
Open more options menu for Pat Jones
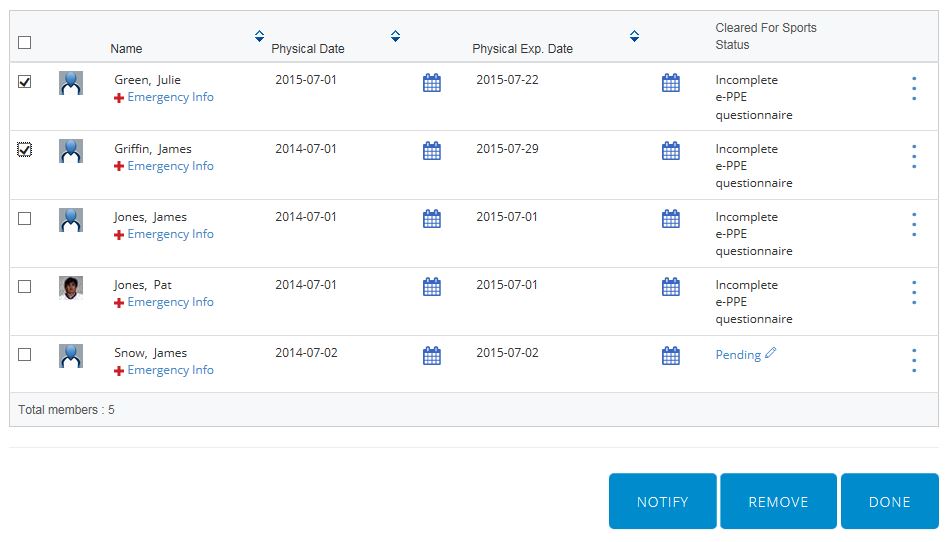pyautogui.click(x=914, y=292)
